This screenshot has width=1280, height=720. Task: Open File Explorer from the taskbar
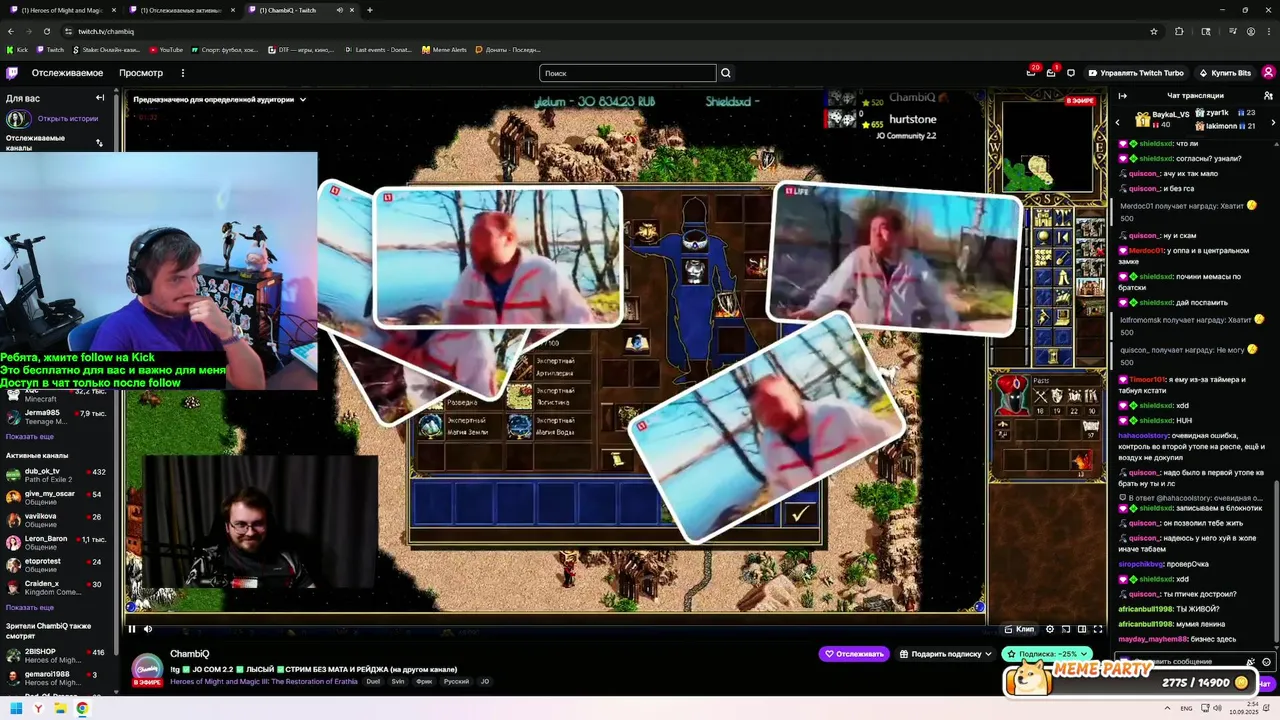coord(60,708)
